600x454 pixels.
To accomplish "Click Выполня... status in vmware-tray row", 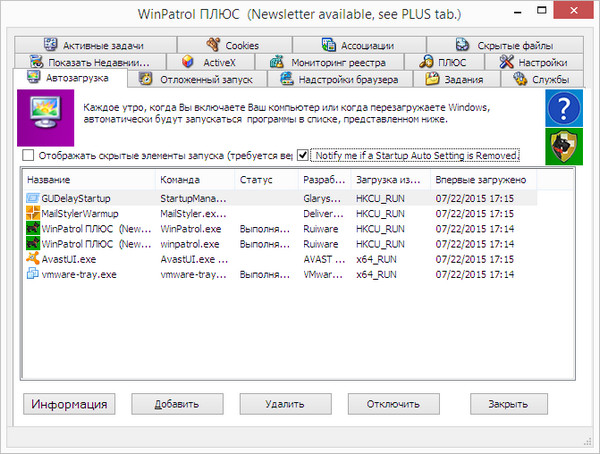I will pyautogui.click(x=265, y=274).
